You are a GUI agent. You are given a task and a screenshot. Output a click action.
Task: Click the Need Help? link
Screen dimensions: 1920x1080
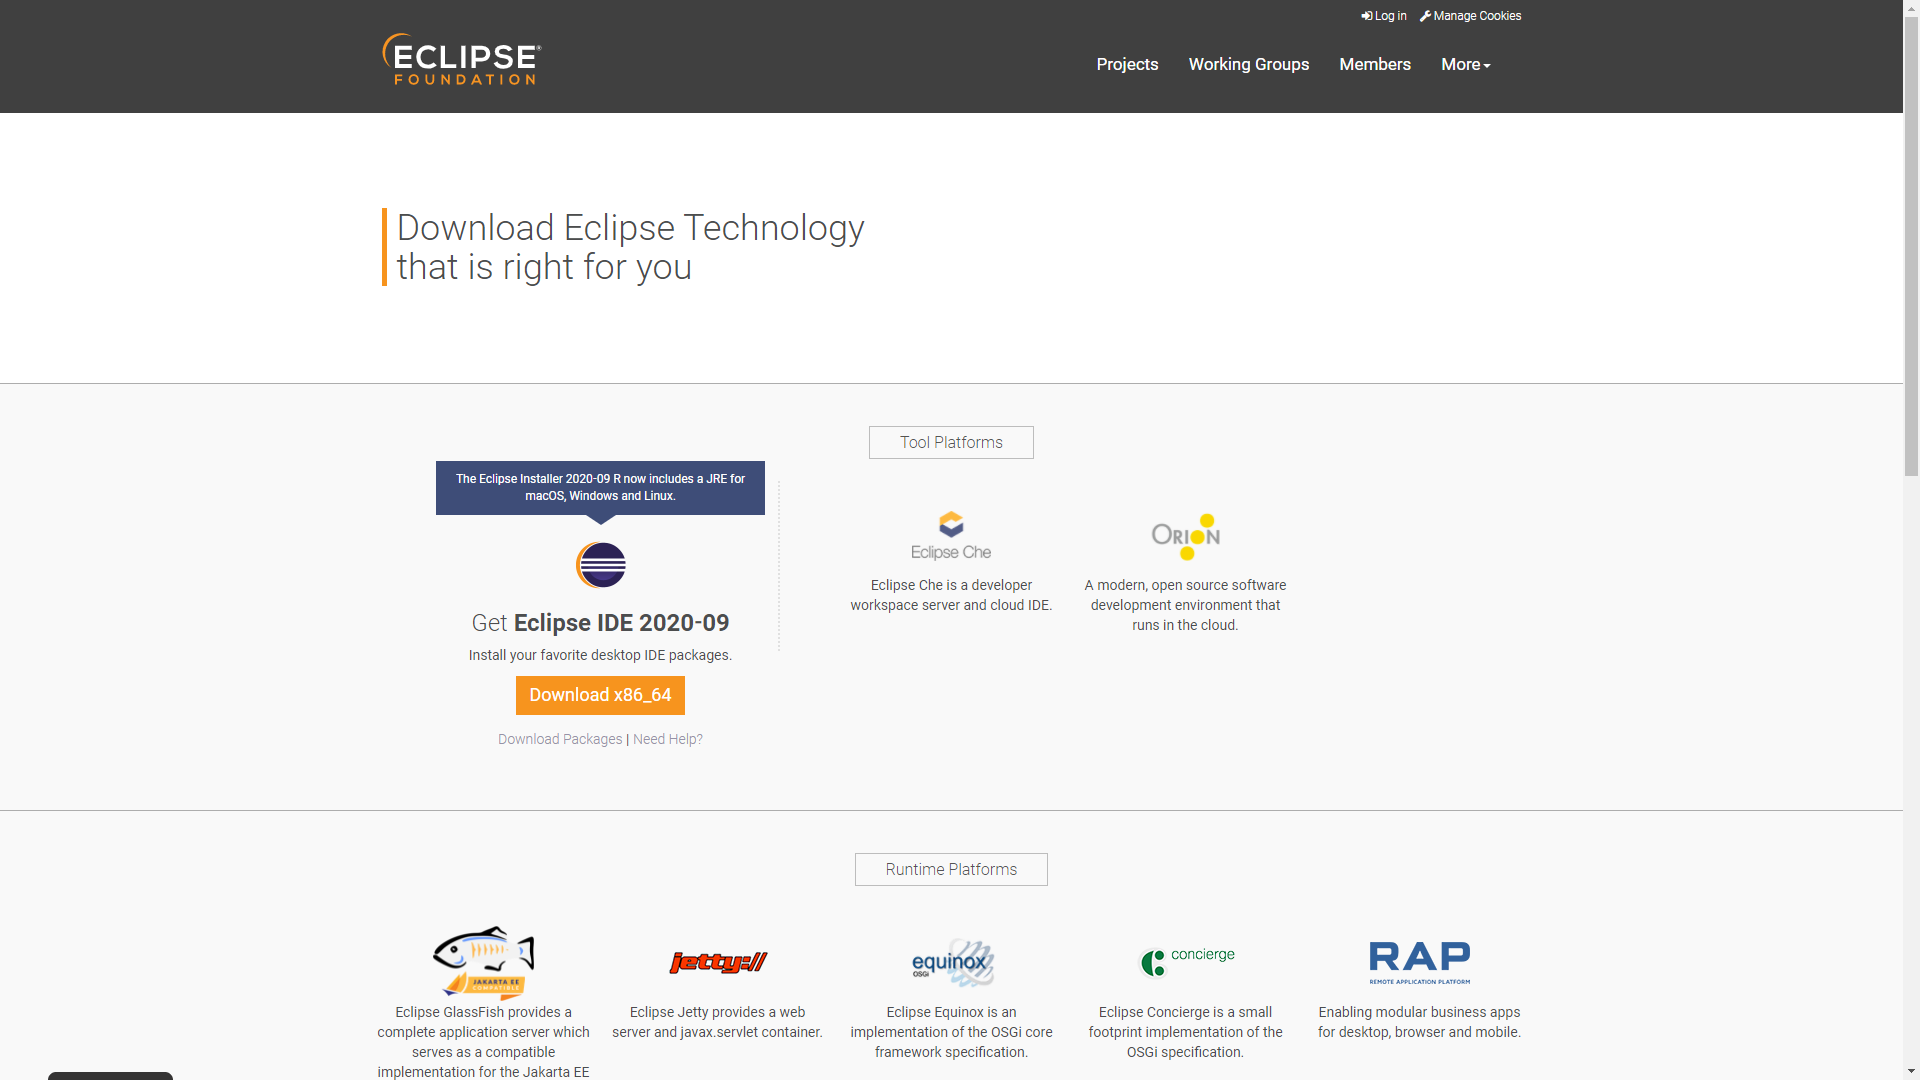[x=667, y=739]
